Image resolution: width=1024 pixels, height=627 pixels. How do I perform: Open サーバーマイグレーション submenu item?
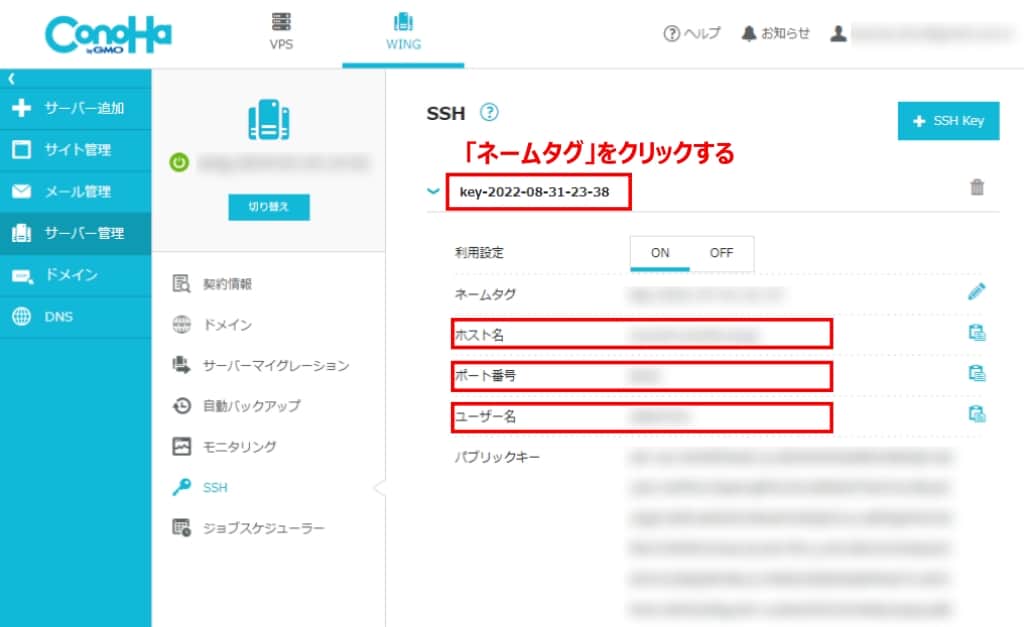click(x=261, y=366)
